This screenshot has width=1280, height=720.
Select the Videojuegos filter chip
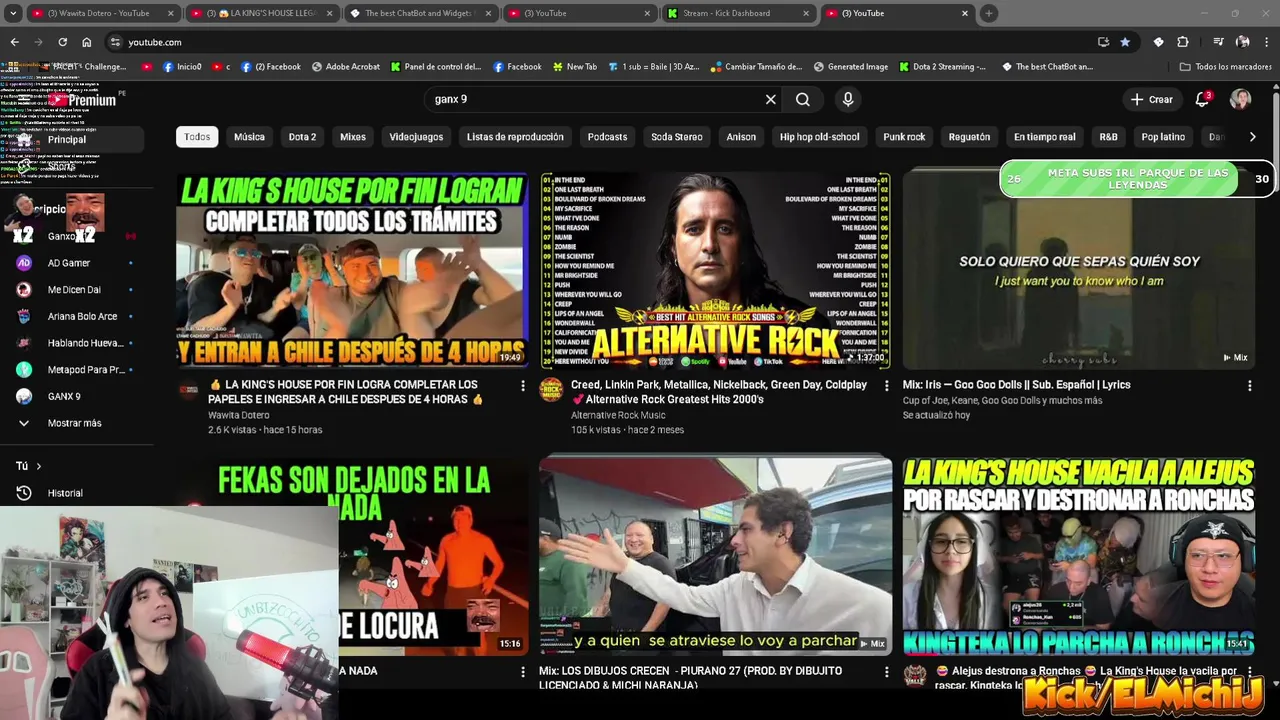(x=416, y=137)
